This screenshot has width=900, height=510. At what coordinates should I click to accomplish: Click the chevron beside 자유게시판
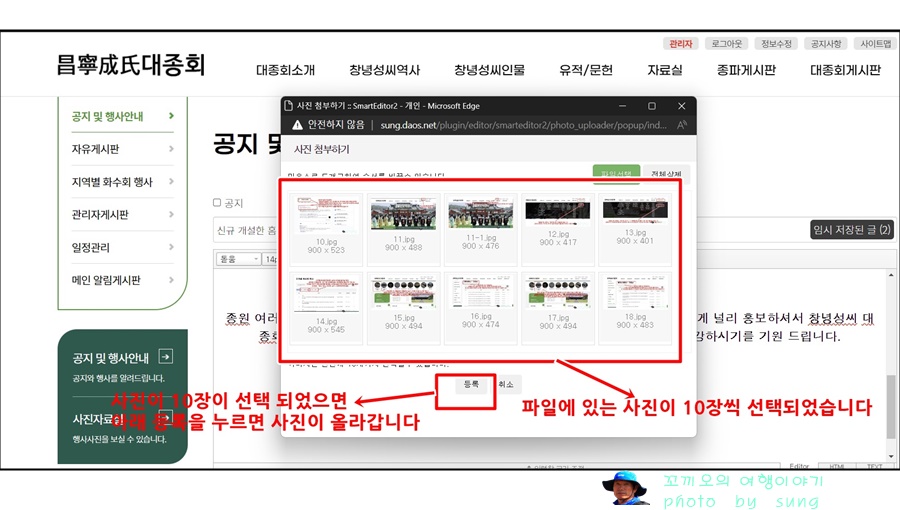171,149
